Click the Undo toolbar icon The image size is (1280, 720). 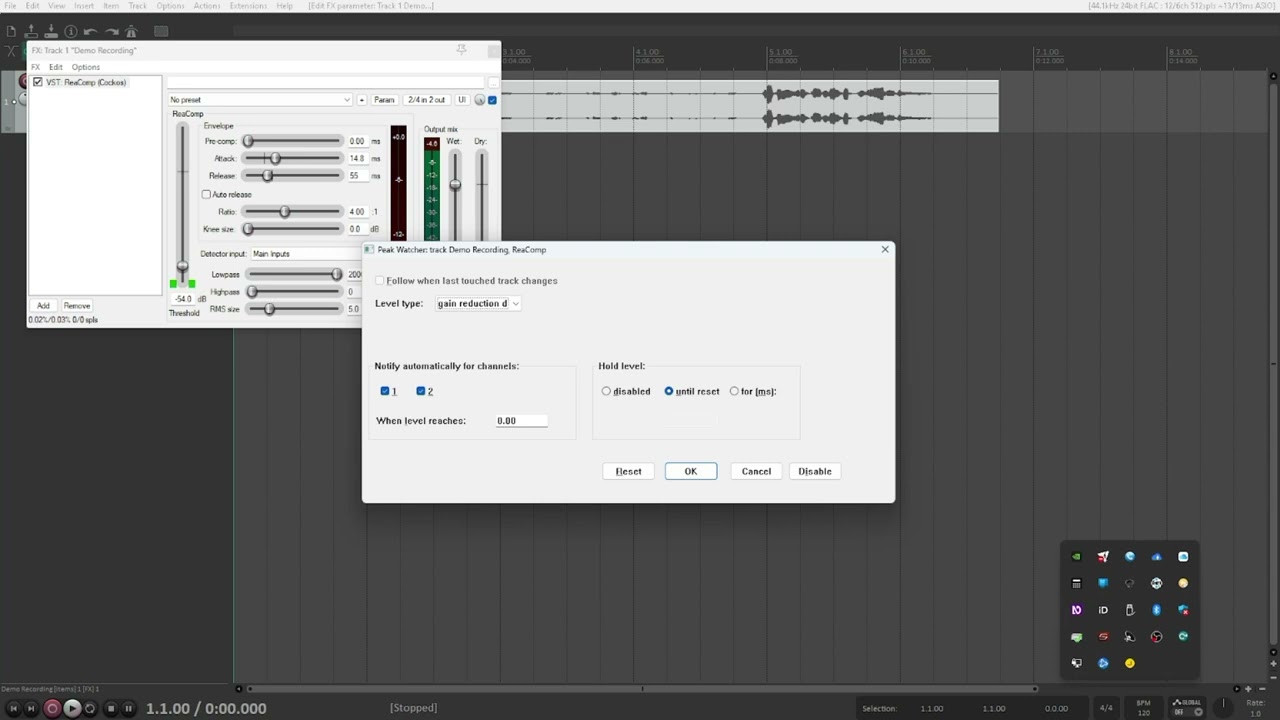click(x=91, y=32)
